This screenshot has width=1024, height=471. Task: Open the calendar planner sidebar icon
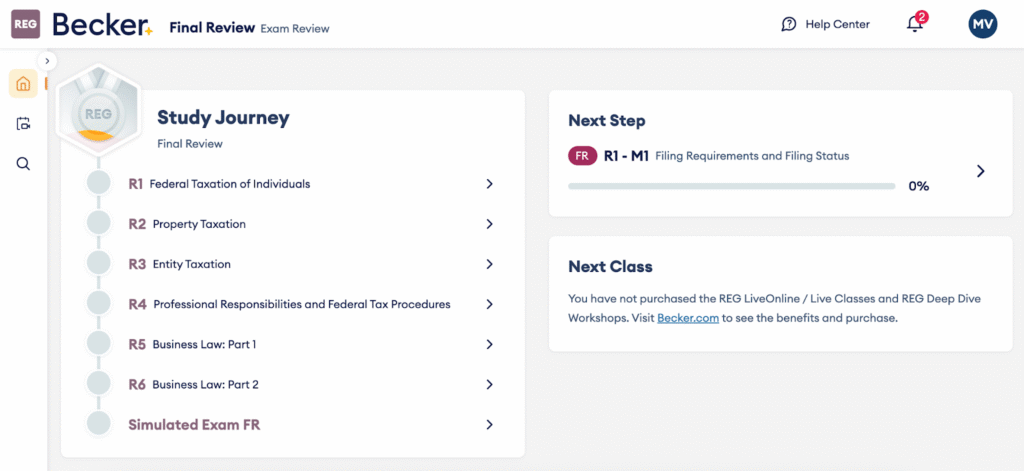click(23, 124)
